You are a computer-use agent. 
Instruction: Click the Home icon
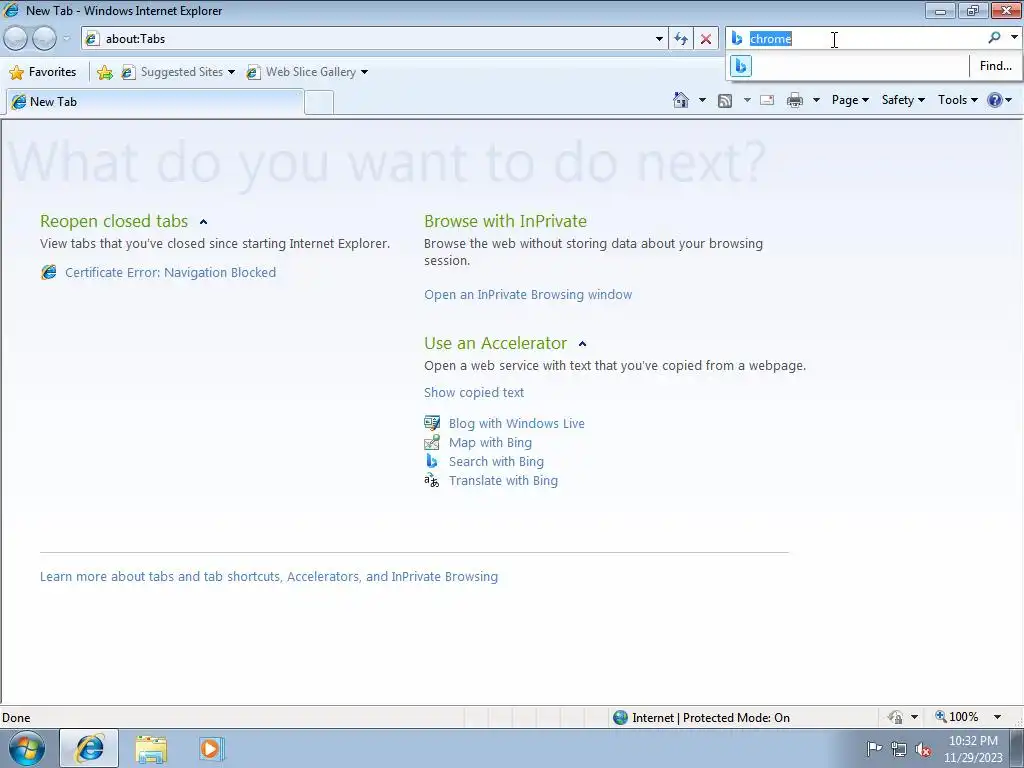pos(680,100)
